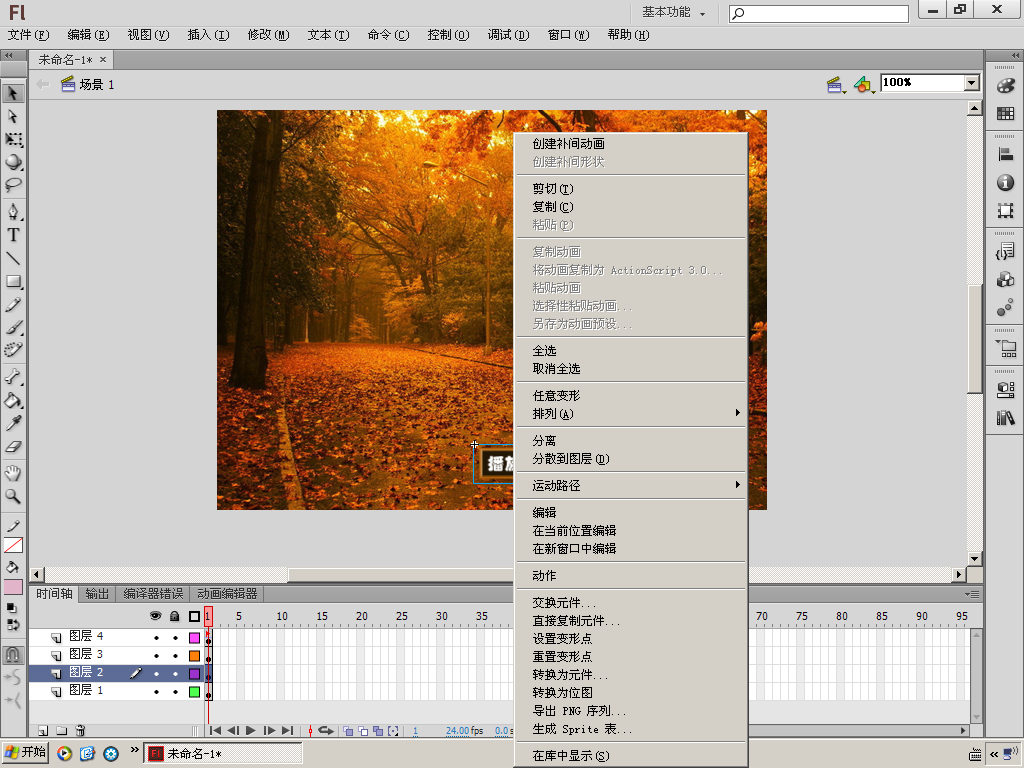Viewport: 1024px width, 768px height.
Task: Expand the right panel dock arrows
Action: point(1016,56)
